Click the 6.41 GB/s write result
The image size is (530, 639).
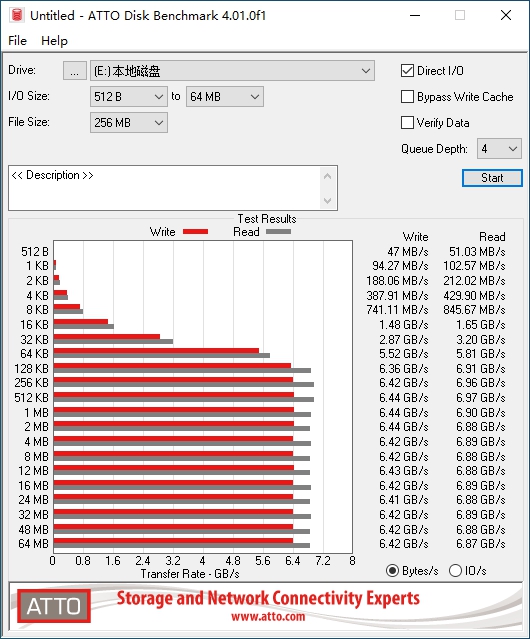click(404, 500)
